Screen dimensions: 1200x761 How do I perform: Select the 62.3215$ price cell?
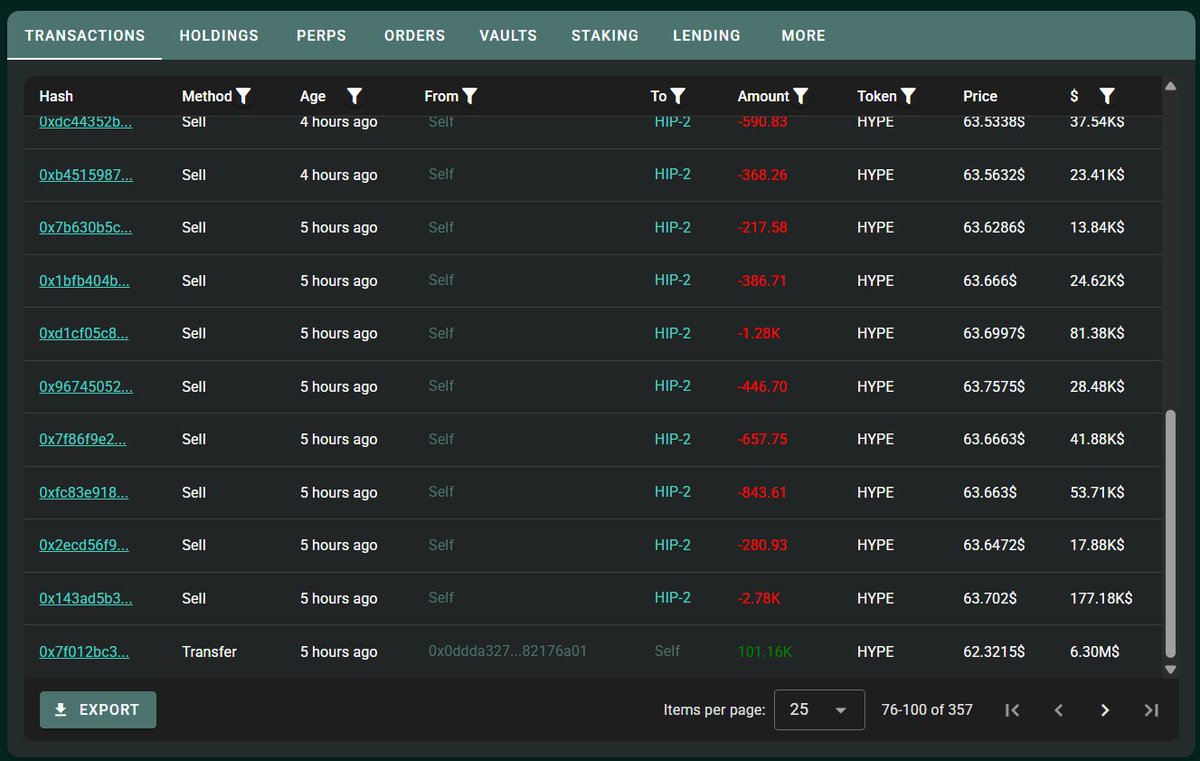[x=994, y=652]
